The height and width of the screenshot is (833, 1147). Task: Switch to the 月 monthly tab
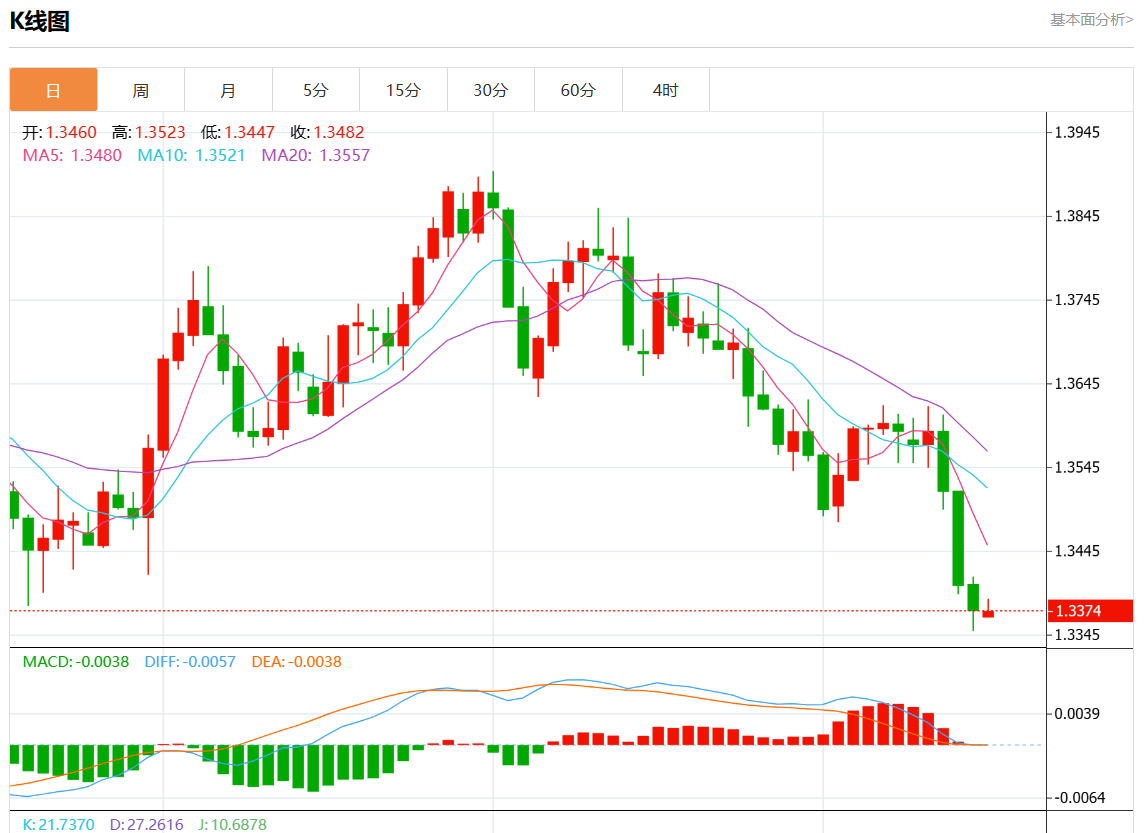(x=228, y=90)
